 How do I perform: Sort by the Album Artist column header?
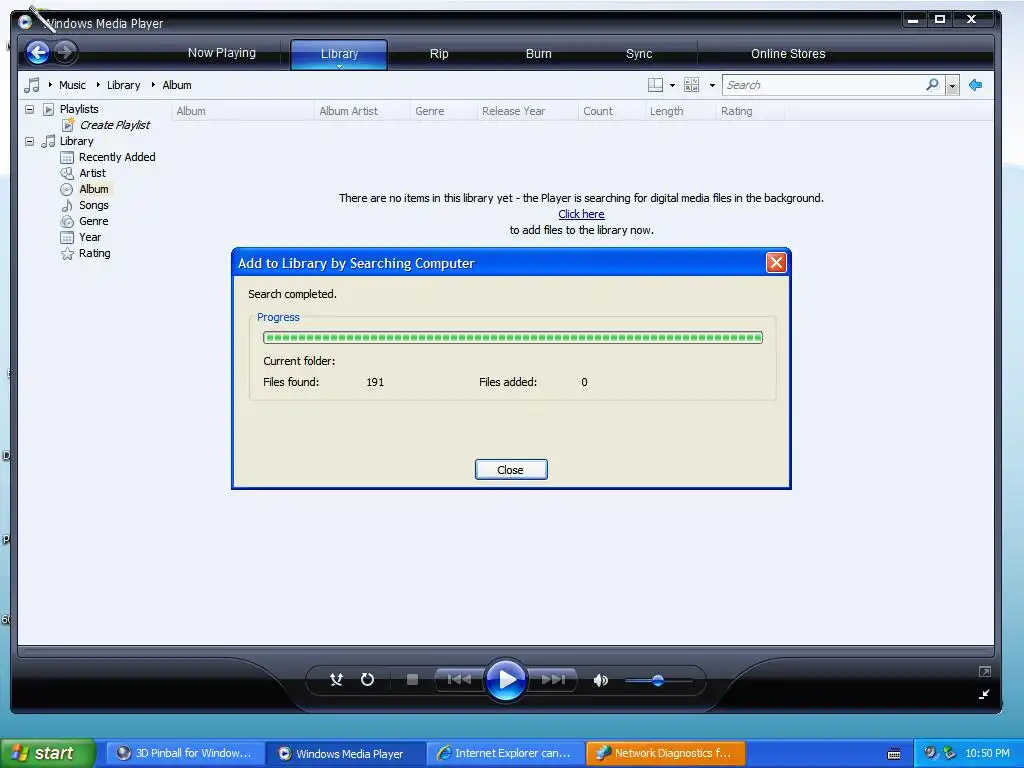point(362,111)
